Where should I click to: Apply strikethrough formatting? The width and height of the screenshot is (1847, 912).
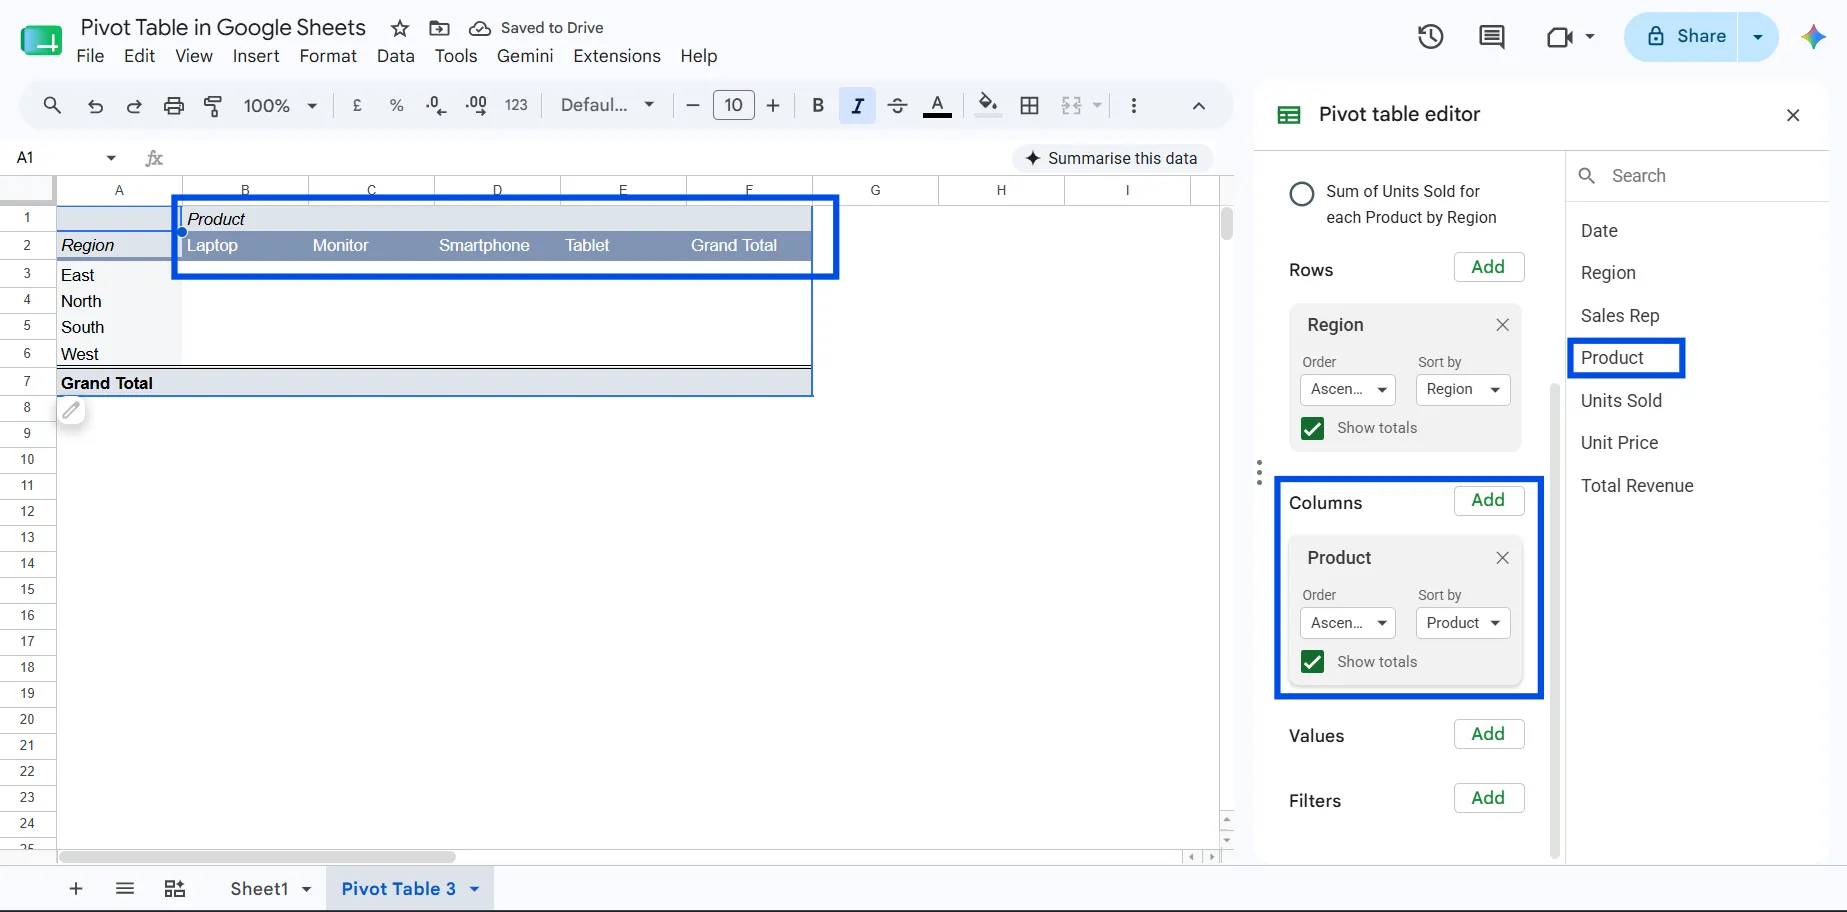897,105
